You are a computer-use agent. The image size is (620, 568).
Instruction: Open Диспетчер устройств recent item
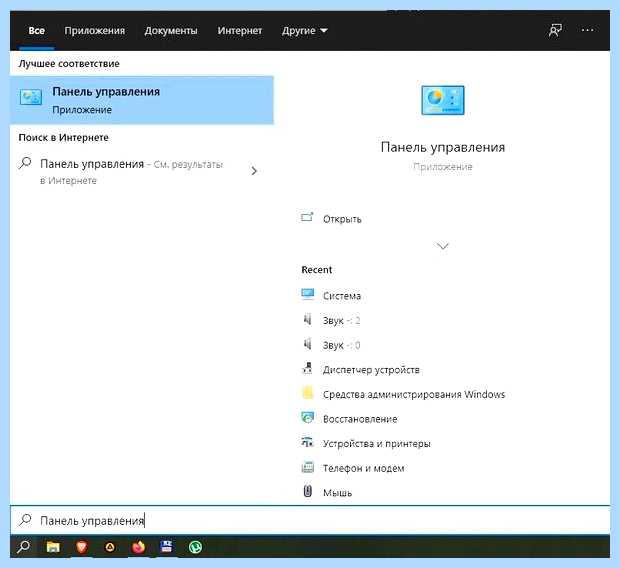coord(371,370)
